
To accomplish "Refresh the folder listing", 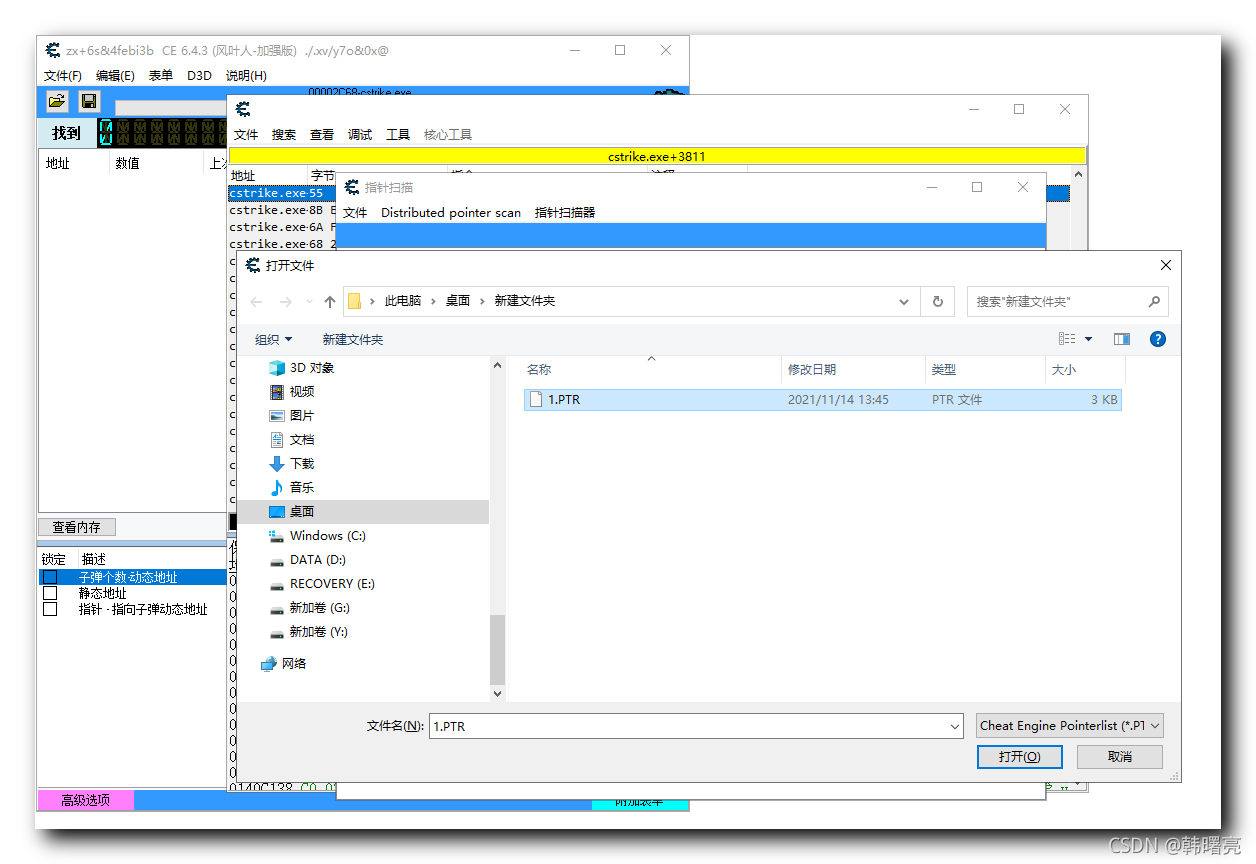I will tap(937, 301).
